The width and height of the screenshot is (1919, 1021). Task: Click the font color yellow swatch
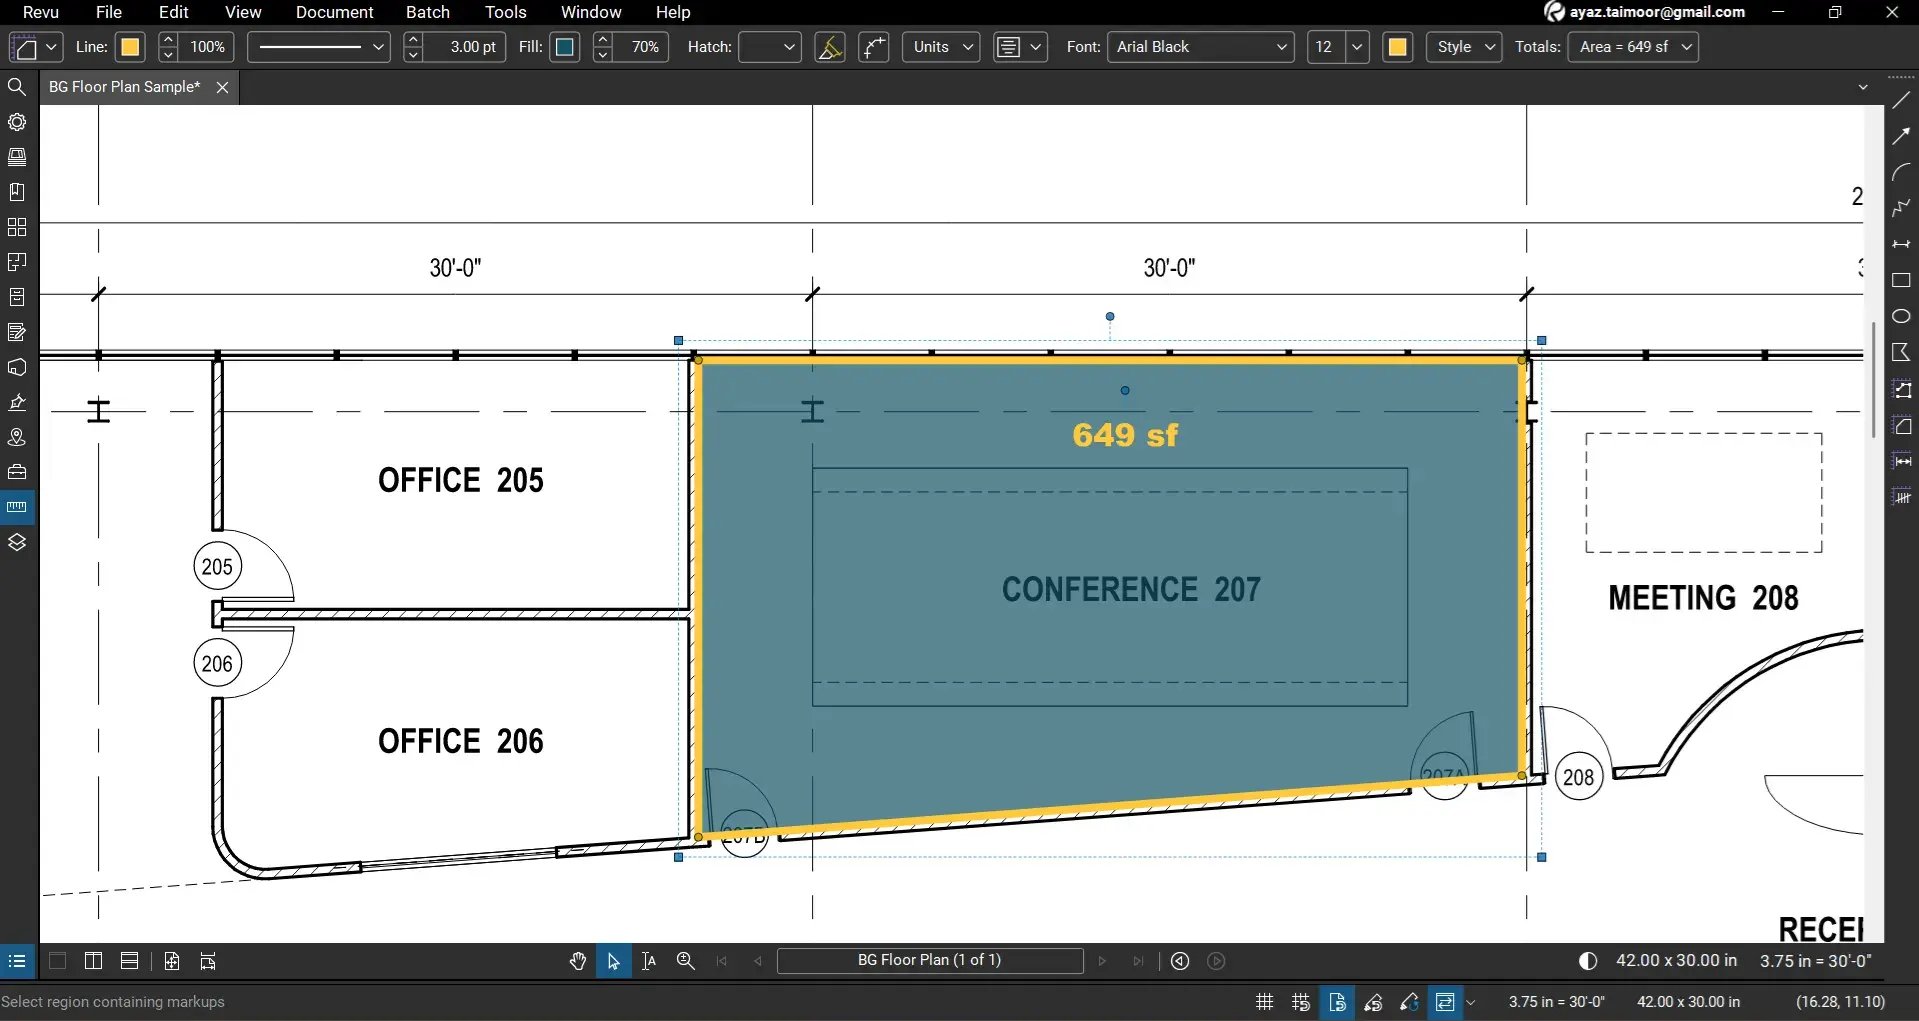pos(1398,47)
